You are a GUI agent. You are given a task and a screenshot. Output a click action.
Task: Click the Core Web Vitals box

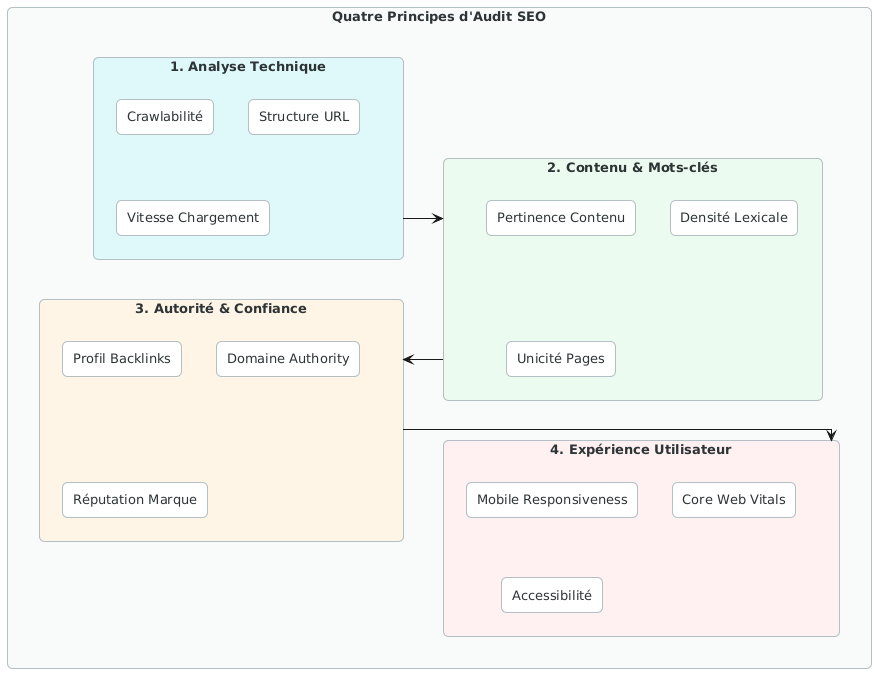point(733,500)
